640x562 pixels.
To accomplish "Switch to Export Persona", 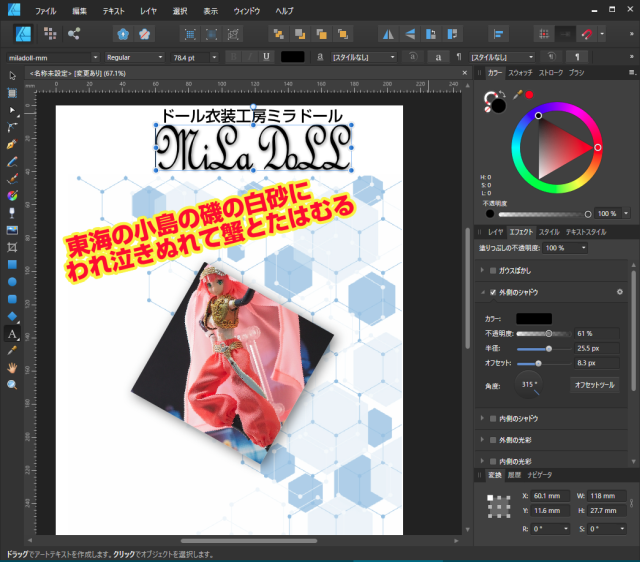I will 74,34.
